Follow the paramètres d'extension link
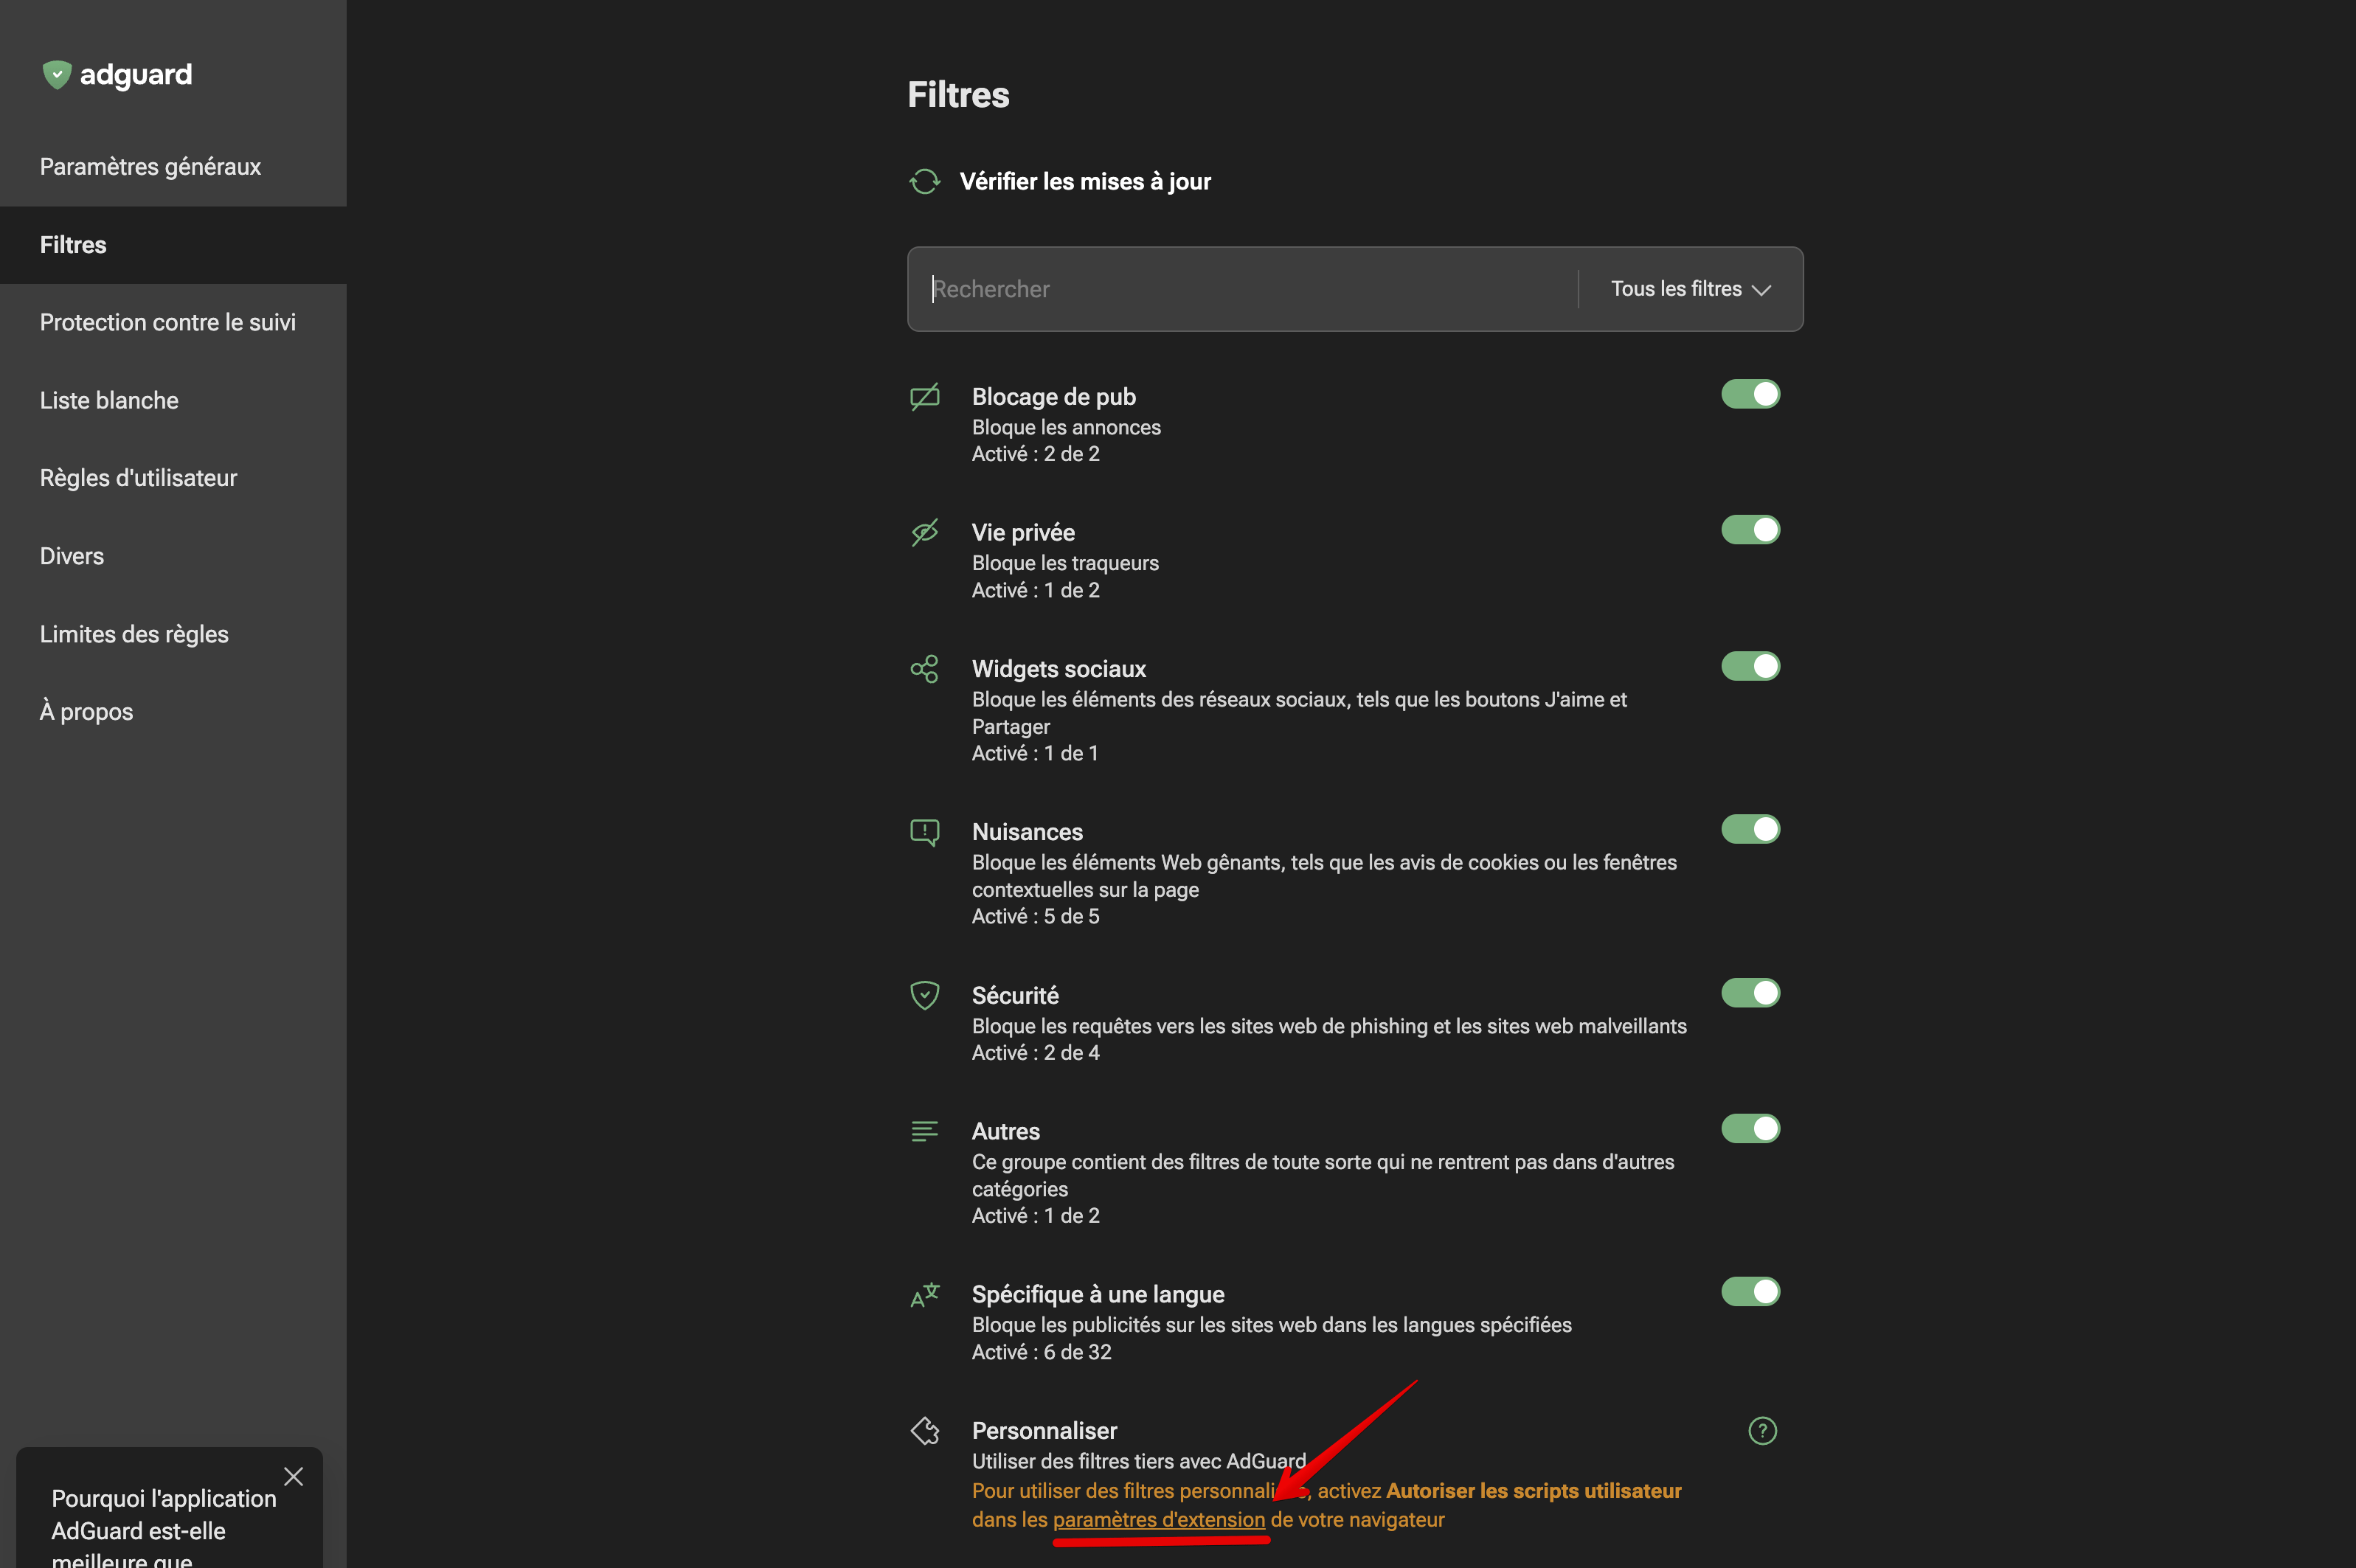 (x=1159, y=1520)
